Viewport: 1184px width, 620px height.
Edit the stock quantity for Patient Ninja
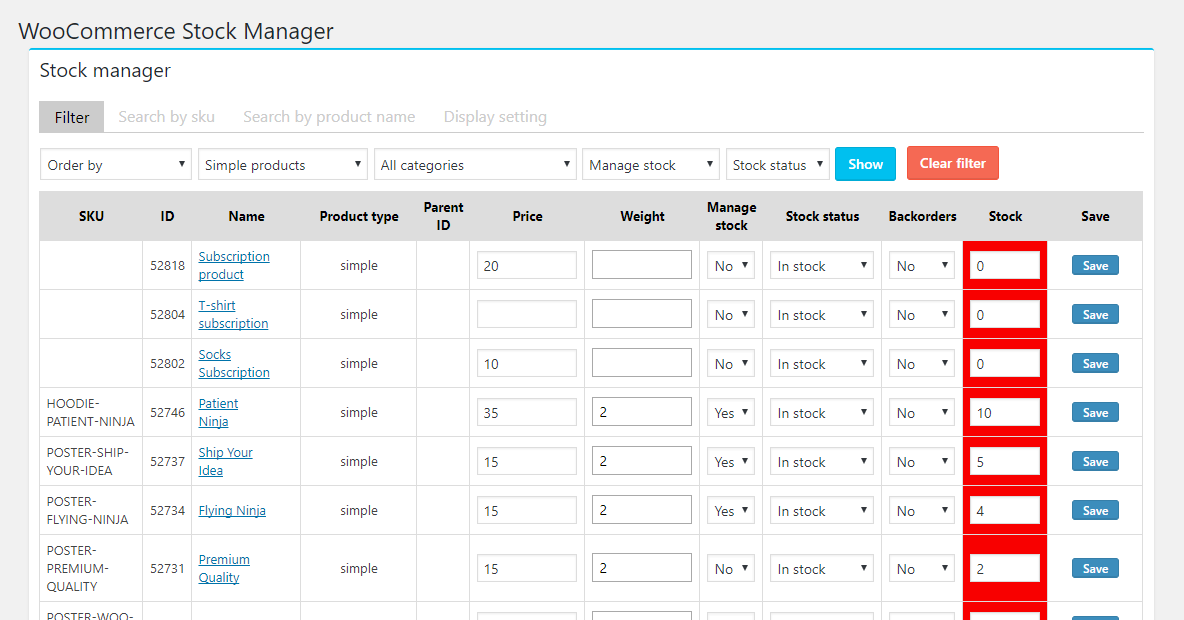point(1005,413)
